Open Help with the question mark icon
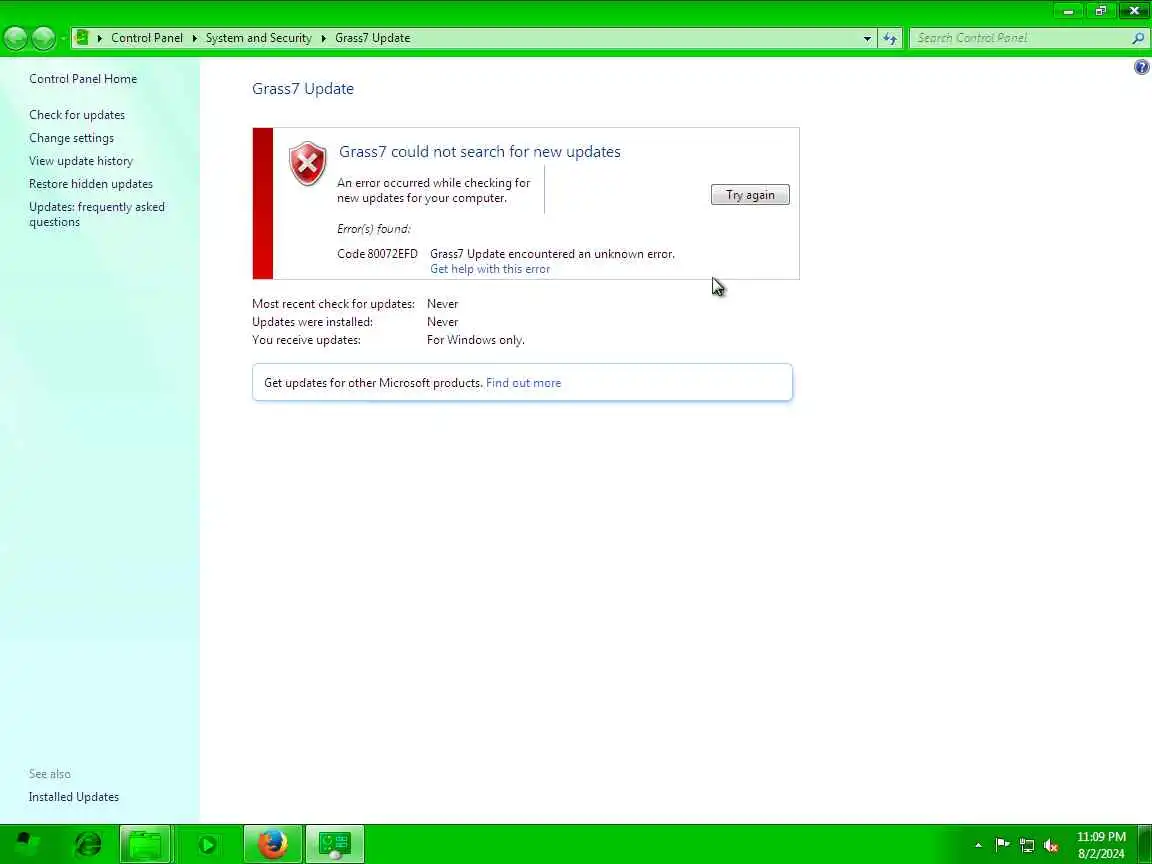The height and width of the screenshot is (864, 1152). (x=1141, y=68)
